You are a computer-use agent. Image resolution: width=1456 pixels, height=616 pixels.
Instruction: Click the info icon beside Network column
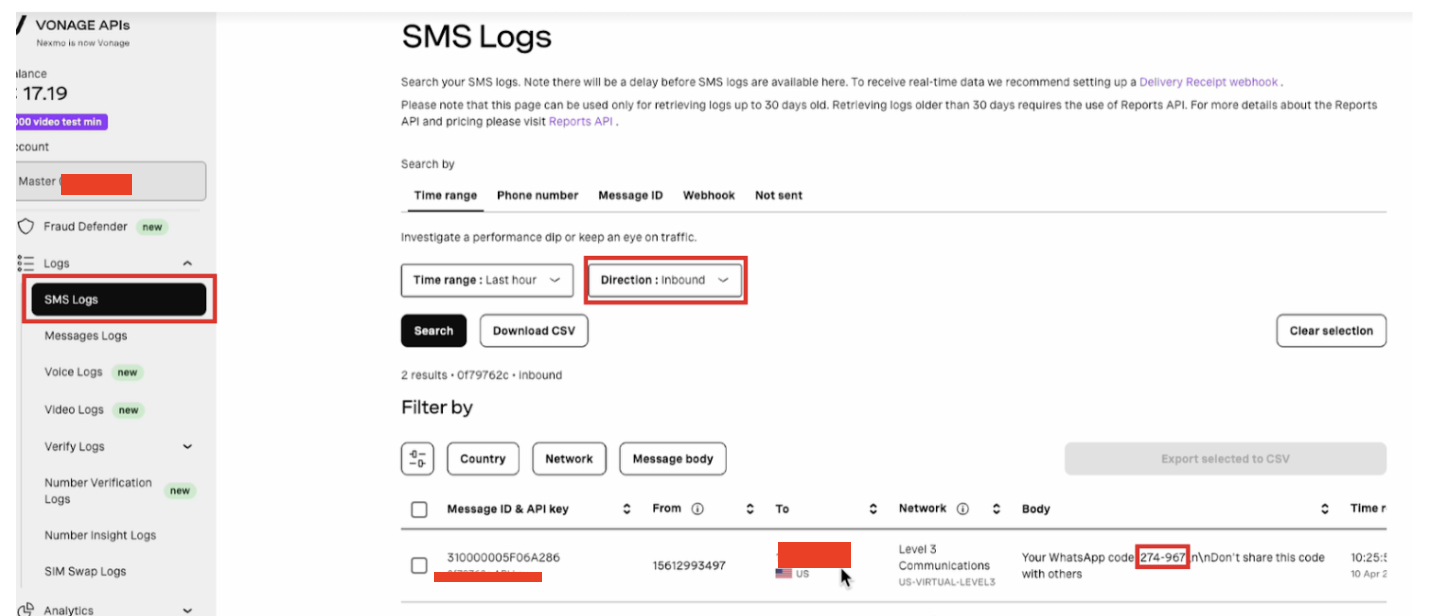pyautogui.click(x=962, y=509)
